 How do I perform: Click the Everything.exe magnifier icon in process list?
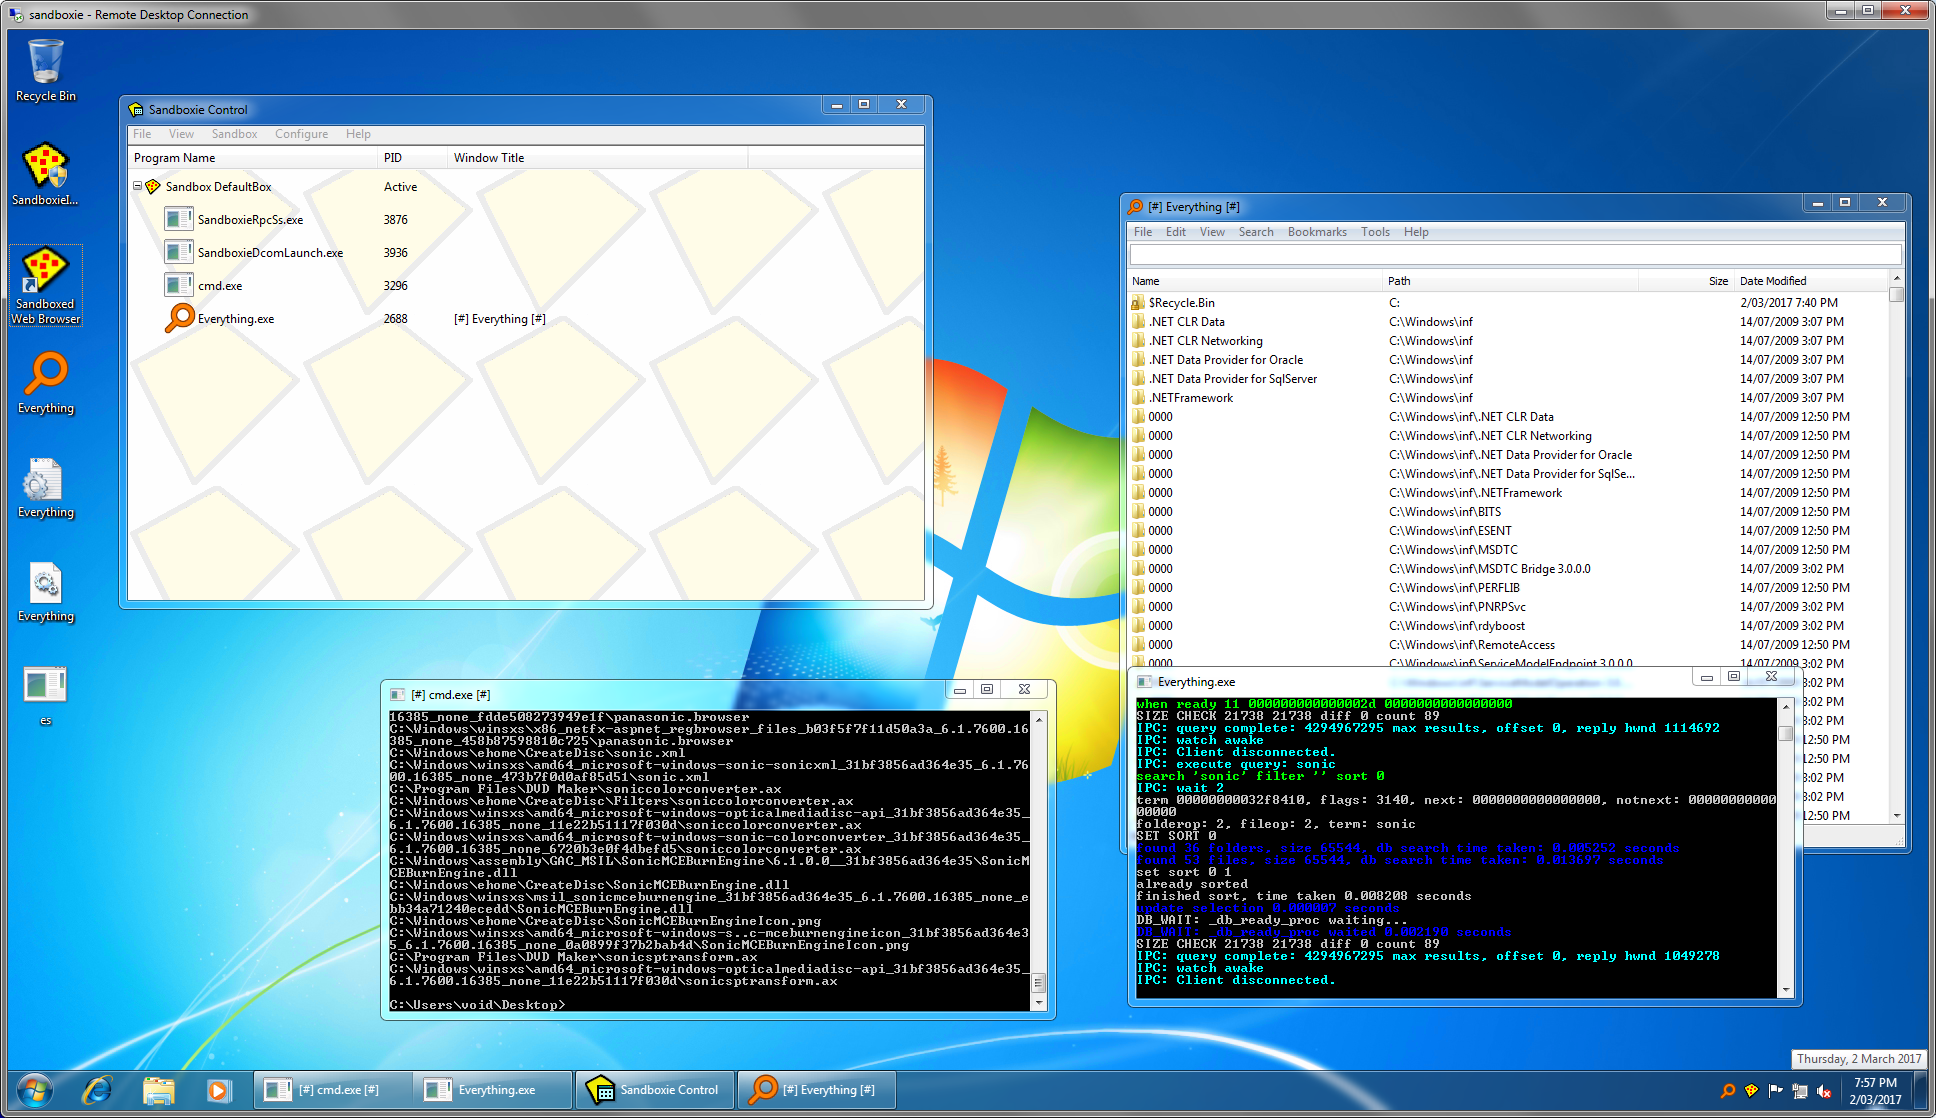click(179, 318)
